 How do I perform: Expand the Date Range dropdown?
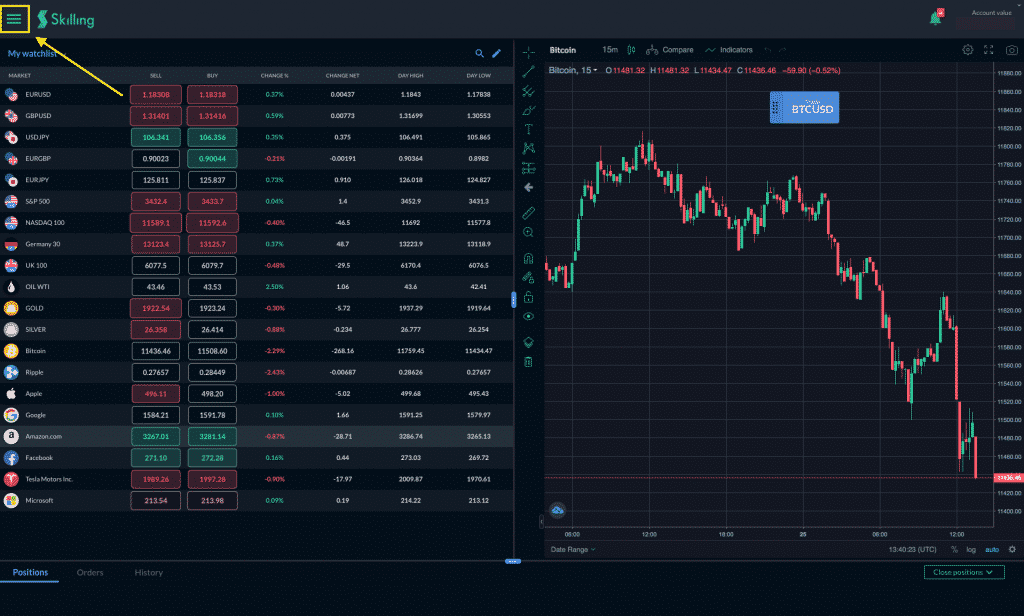pyautogui.click(x=572, y=549)
